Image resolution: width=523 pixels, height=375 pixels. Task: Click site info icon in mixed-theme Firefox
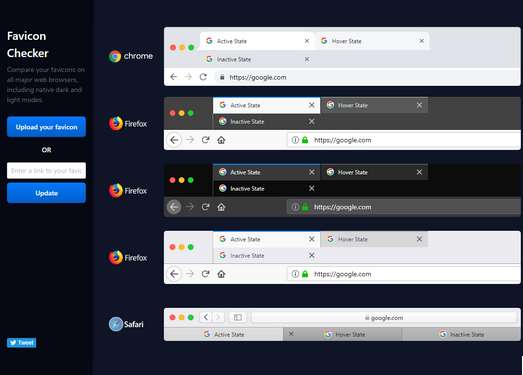click(295, 140)
